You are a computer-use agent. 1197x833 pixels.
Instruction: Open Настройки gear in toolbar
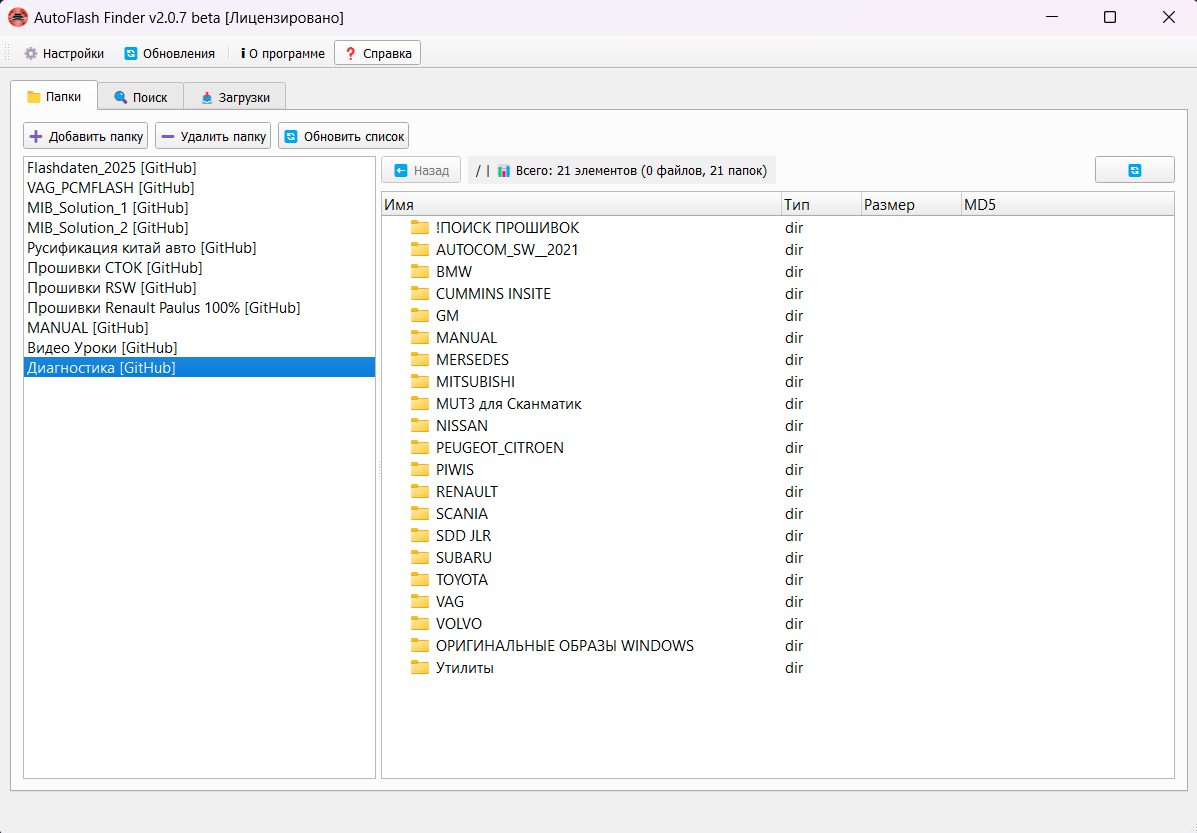pos(31,53)
